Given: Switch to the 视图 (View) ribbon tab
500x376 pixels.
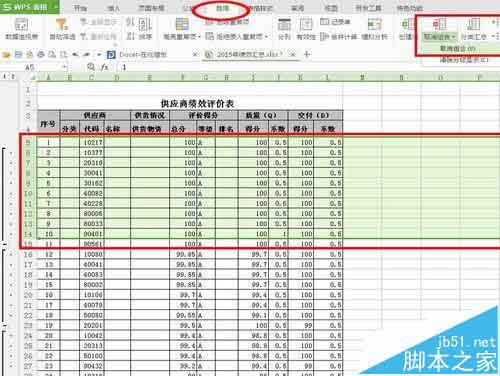Looking at the screenshot, I should (x=331, y=8).
